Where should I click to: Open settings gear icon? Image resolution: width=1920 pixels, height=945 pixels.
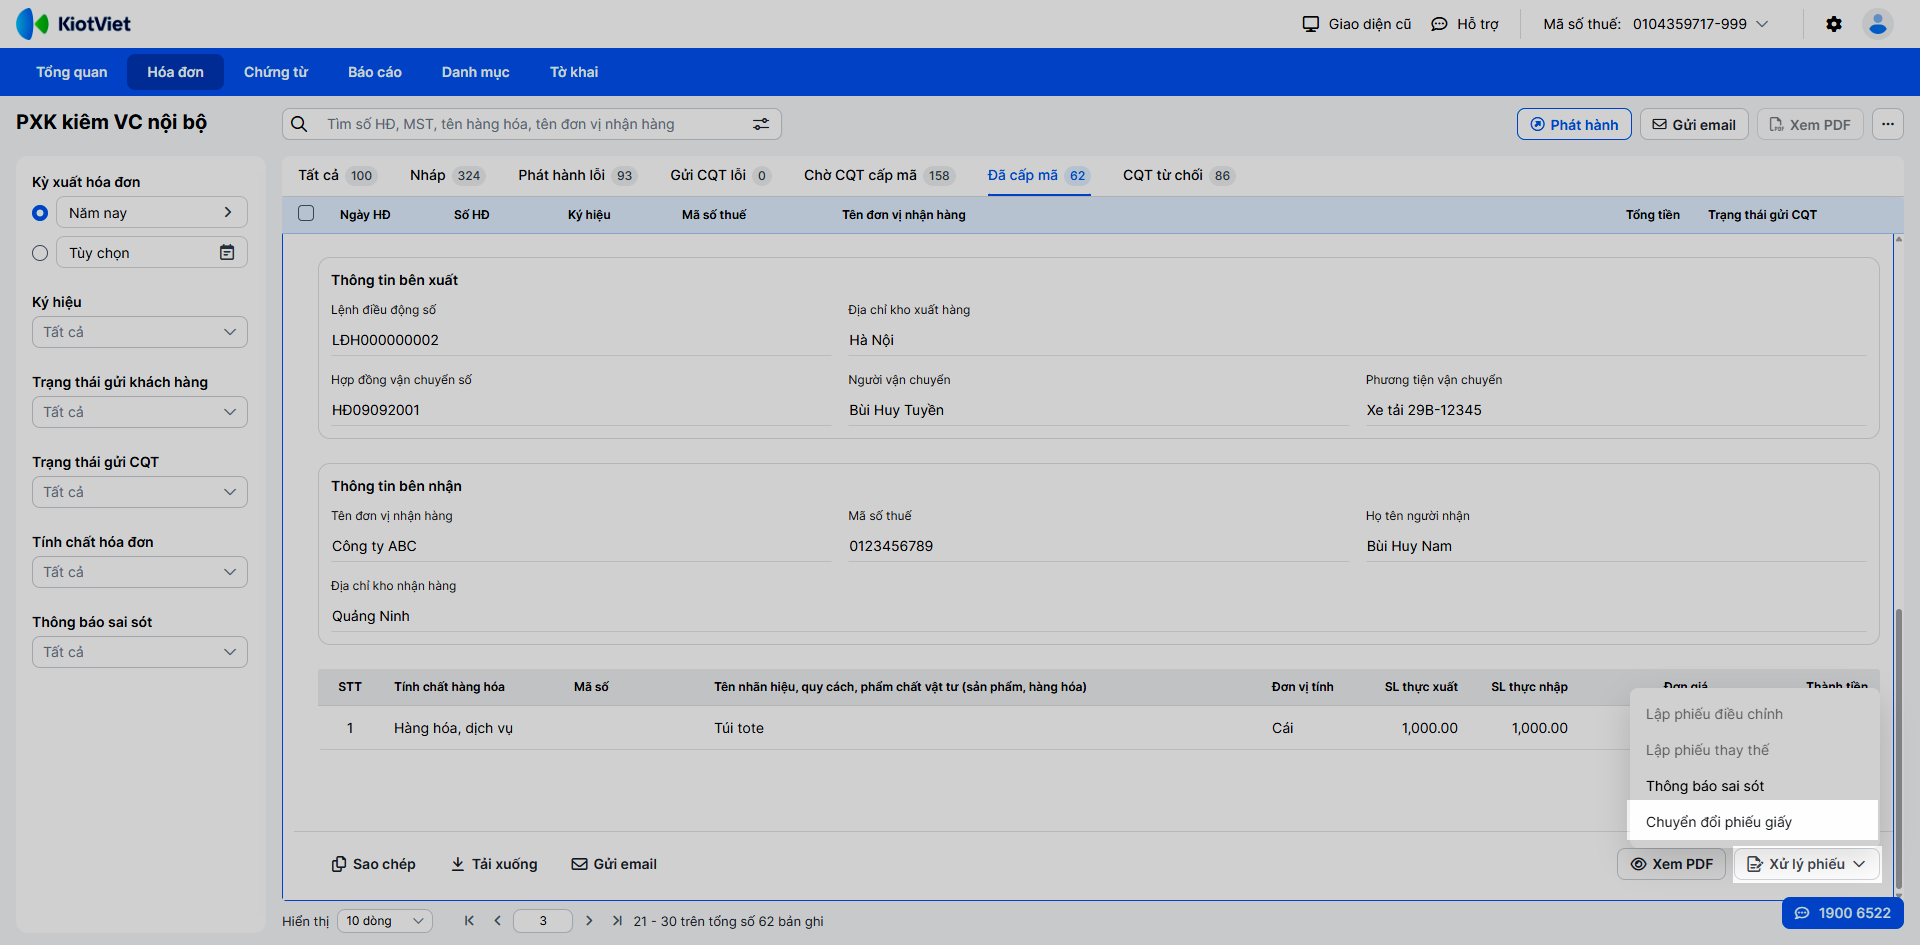(x=1834, y=24)
